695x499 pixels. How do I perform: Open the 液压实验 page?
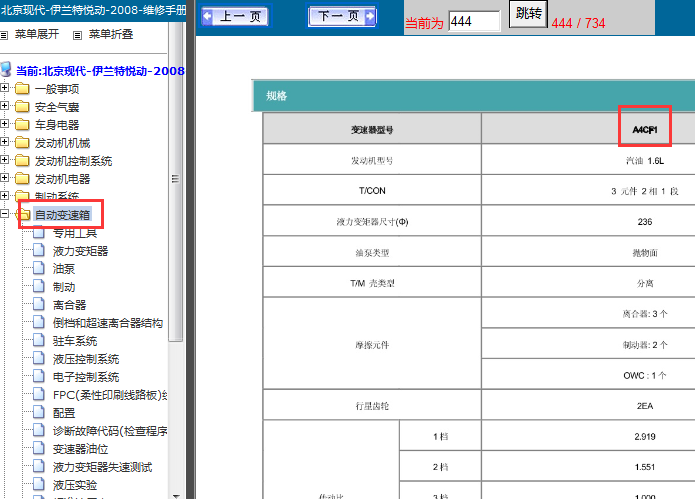pos(75,485)
